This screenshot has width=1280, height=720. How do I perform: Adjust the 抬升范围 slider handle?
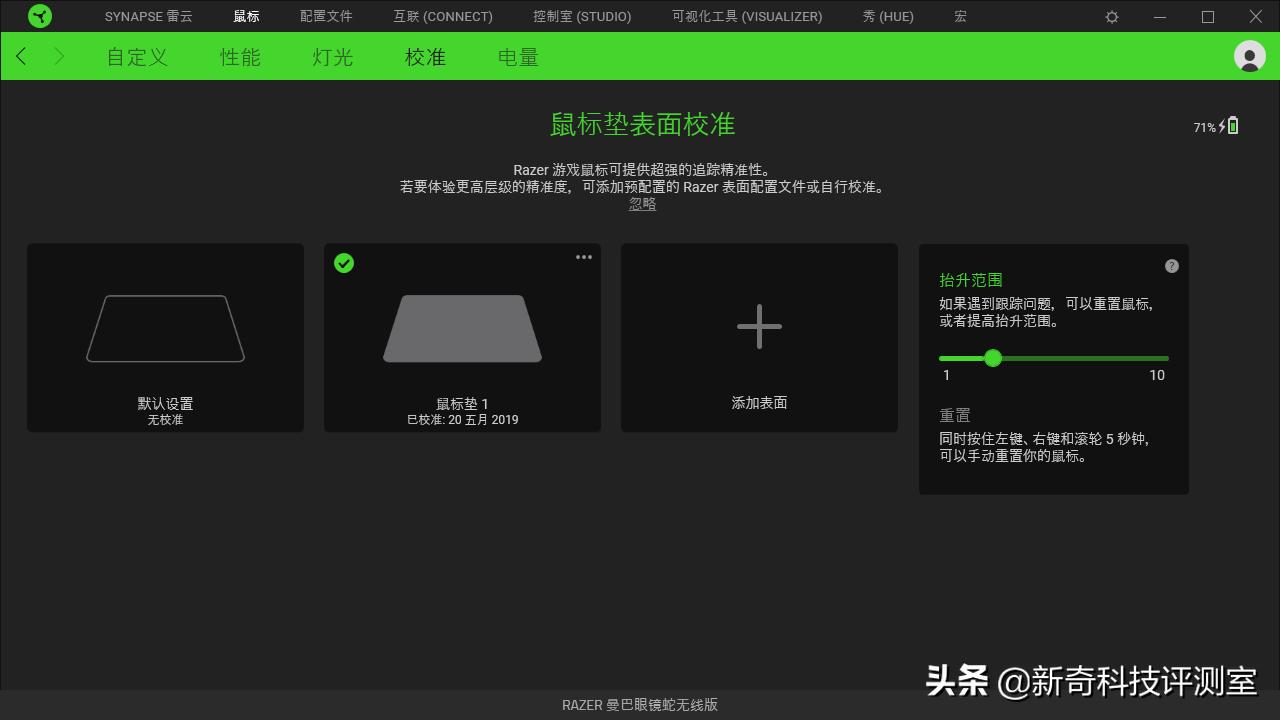[993, 358]
